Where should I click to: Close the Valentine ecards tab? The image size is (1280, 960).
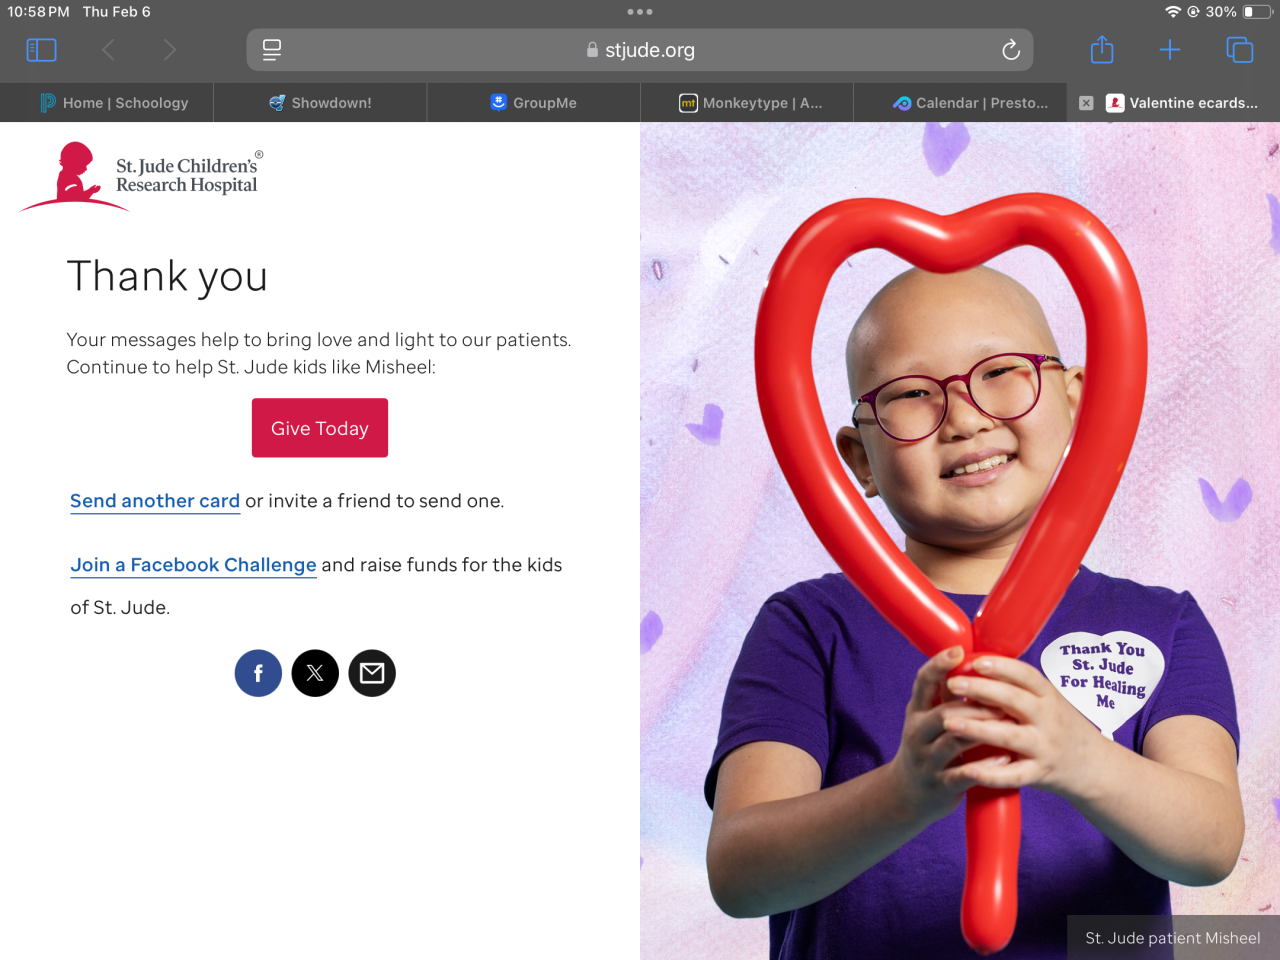[1086, 103]
